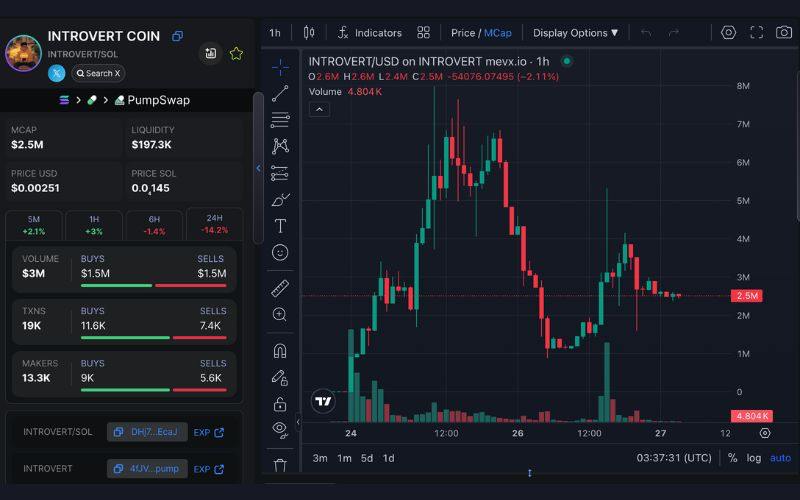The width and height of the screenshot is (800, 500).
Task: Open the time zone 03:37:31 (UTC) menu
Action: pyautogui.click(x=674, y=458)
